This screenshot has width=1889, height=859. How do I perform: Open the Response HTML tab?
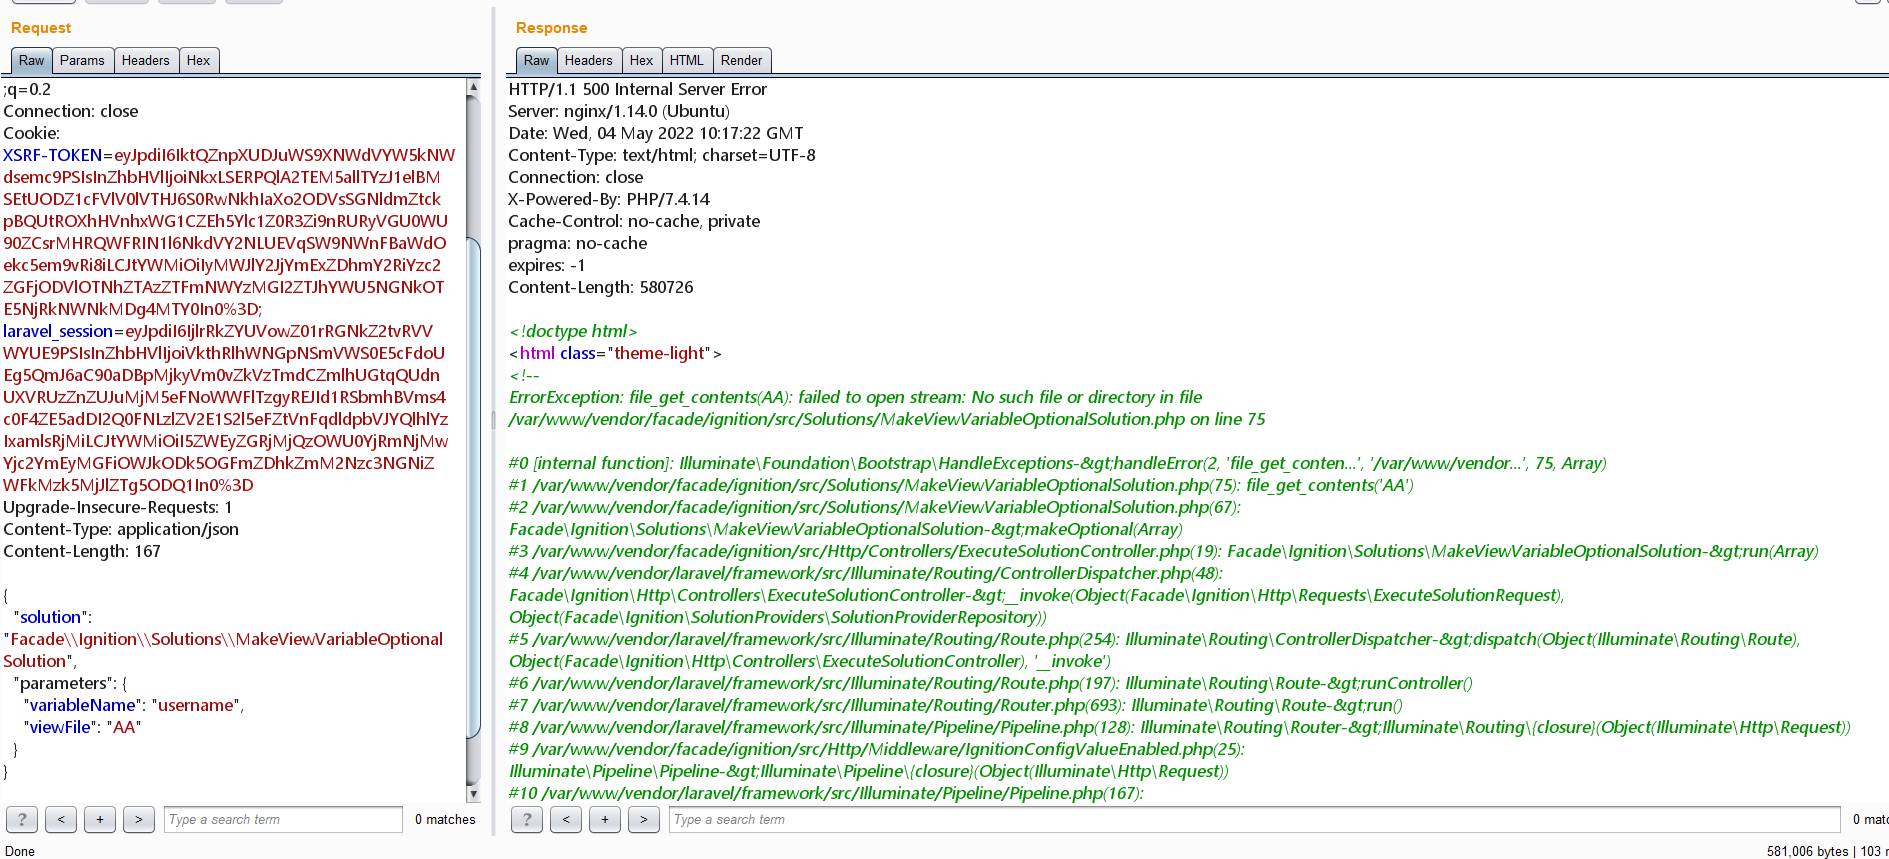687,61
